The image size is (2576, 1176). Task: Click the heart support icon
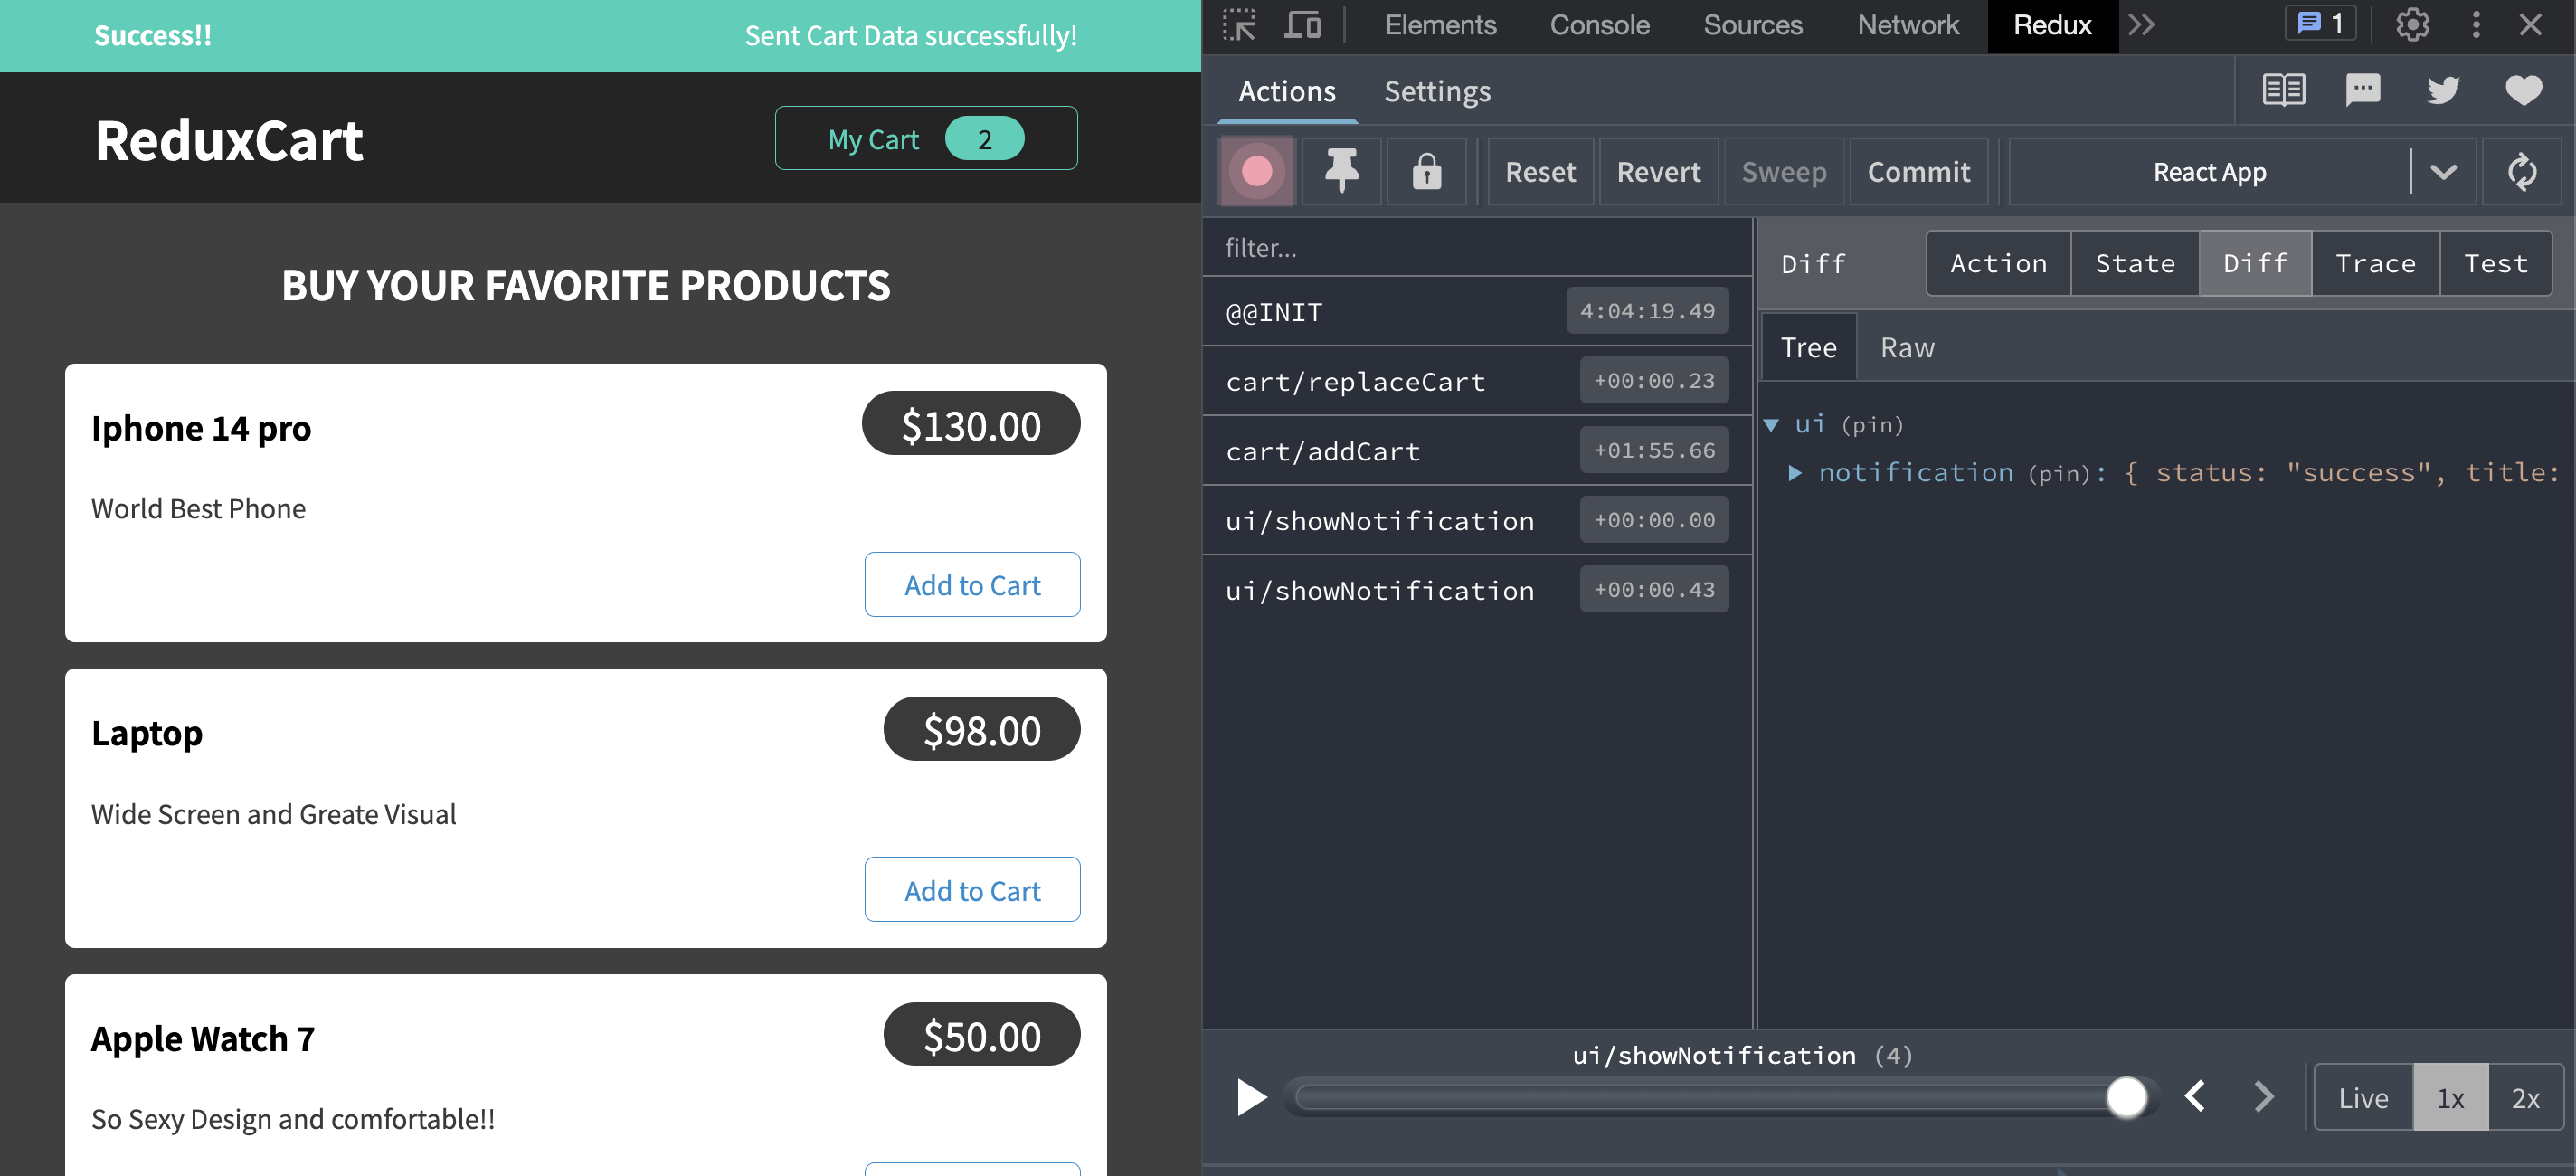pyautogui.click(x=2523, y=90)
